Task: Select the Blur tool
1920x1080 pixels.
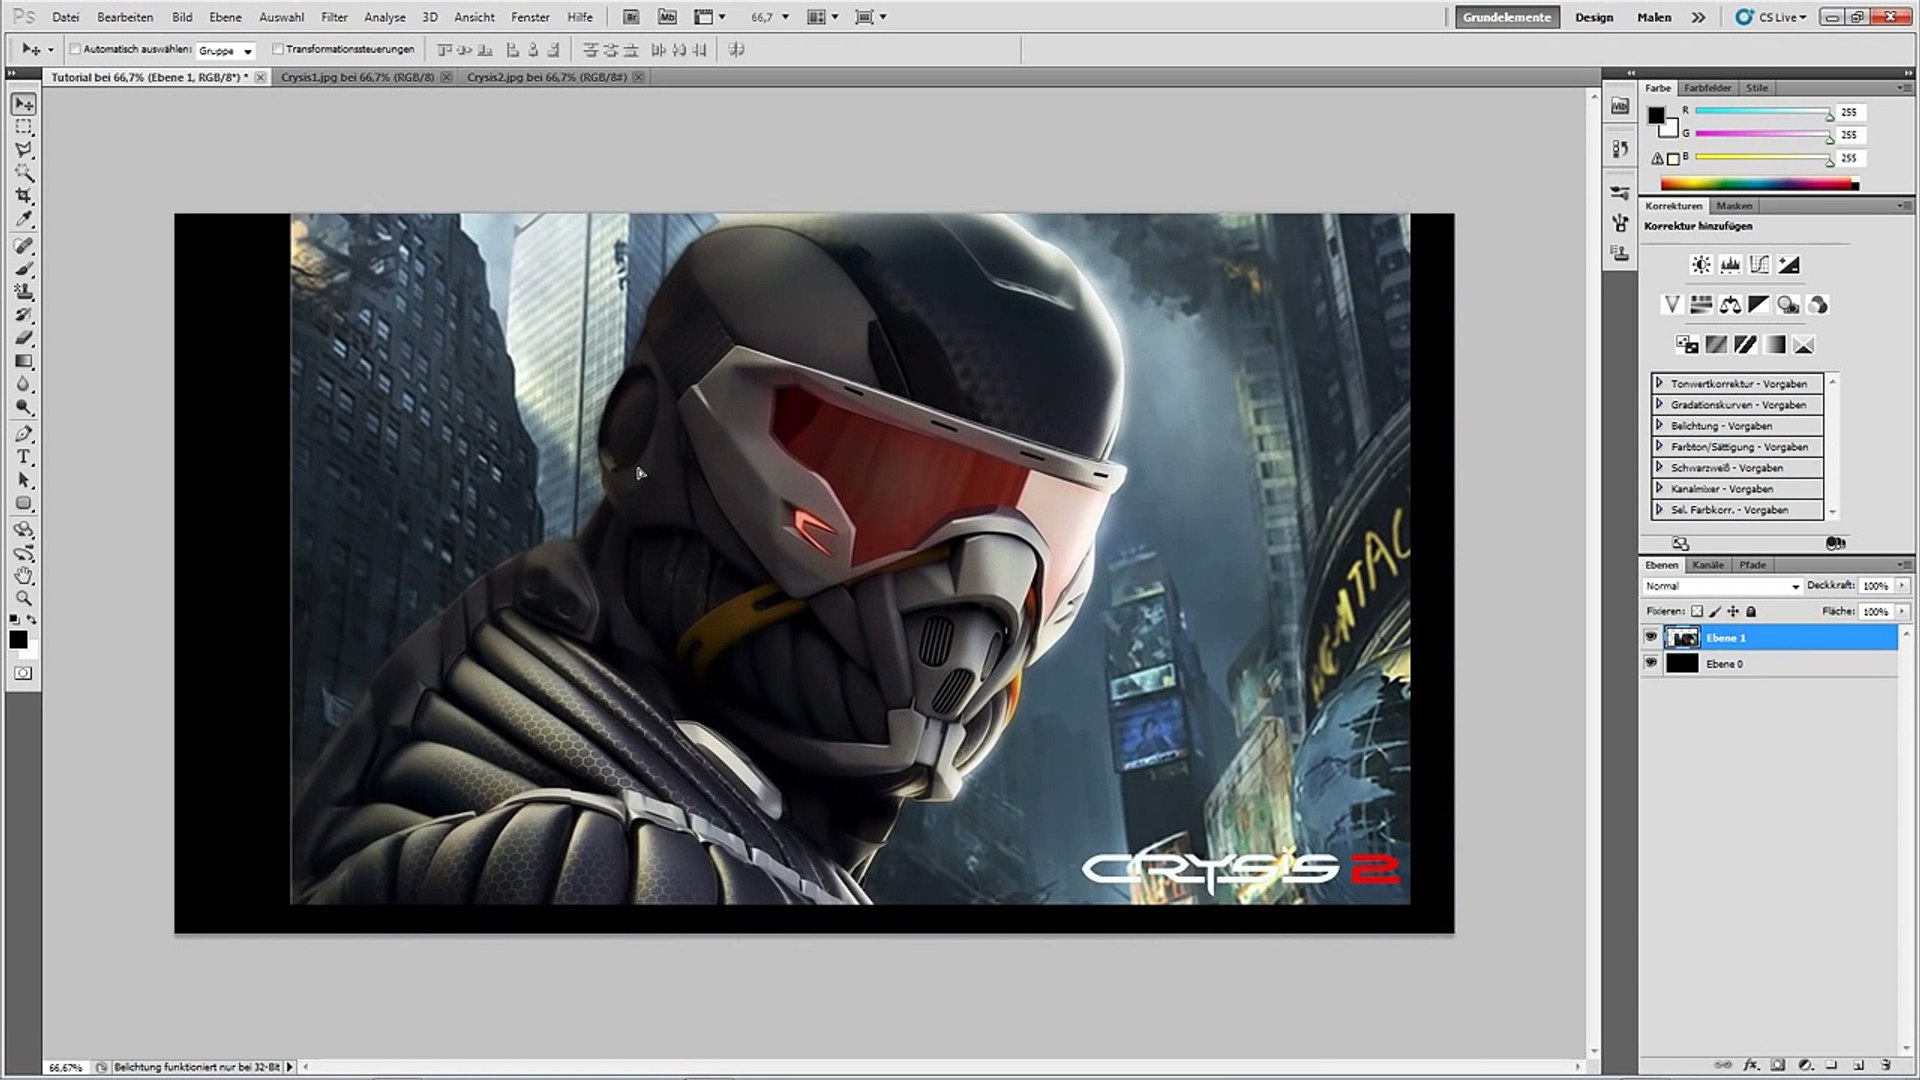Action: [x=24, y=384]
